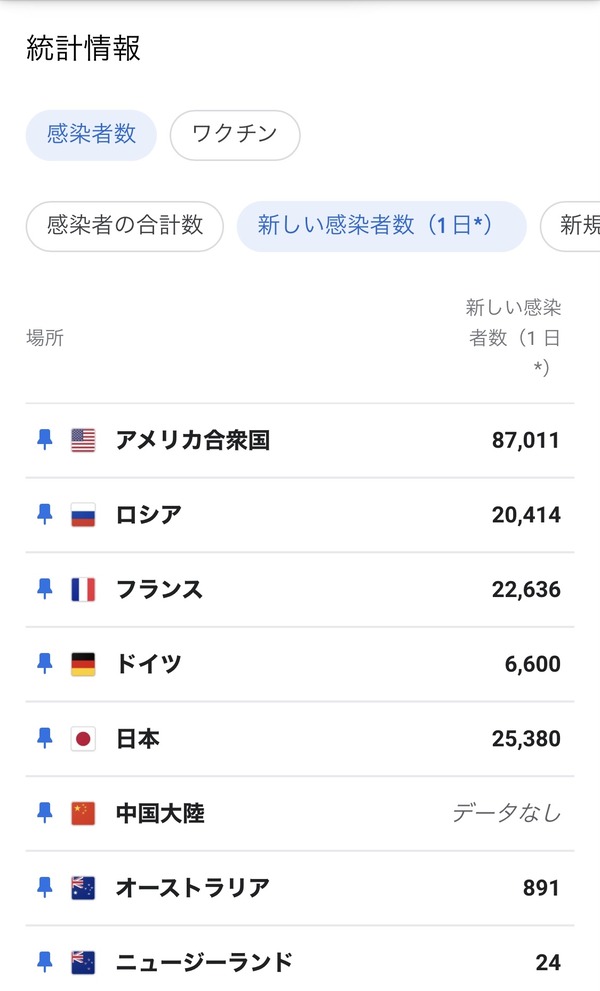Toggle the オーストラリア pin icon
The height and width of the screenshot is (991, 600).
[x=44, y=887]
